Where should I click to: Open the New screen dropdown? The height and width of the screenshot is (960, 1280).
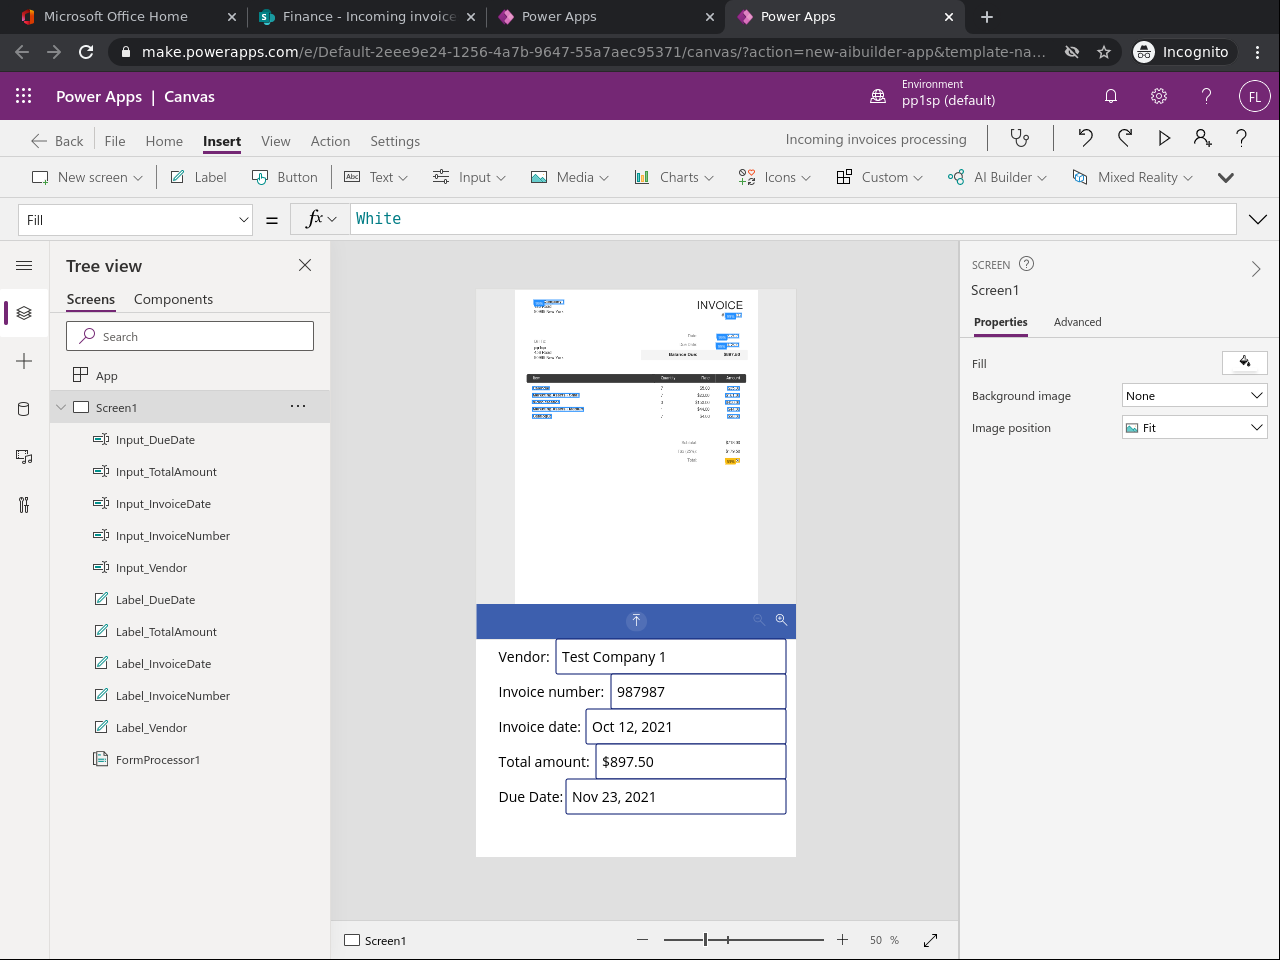pos(88,177)
